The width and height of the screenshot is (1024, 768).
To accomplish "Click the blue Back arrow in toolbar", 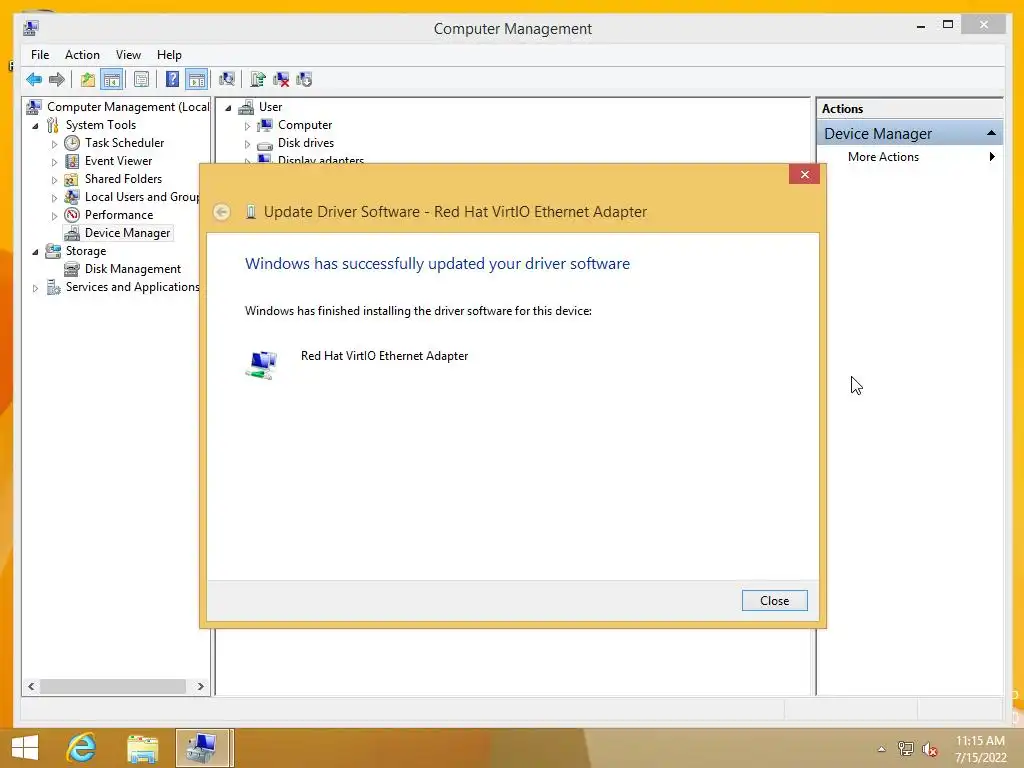I will pyautogui.click(x=34, y=80).
